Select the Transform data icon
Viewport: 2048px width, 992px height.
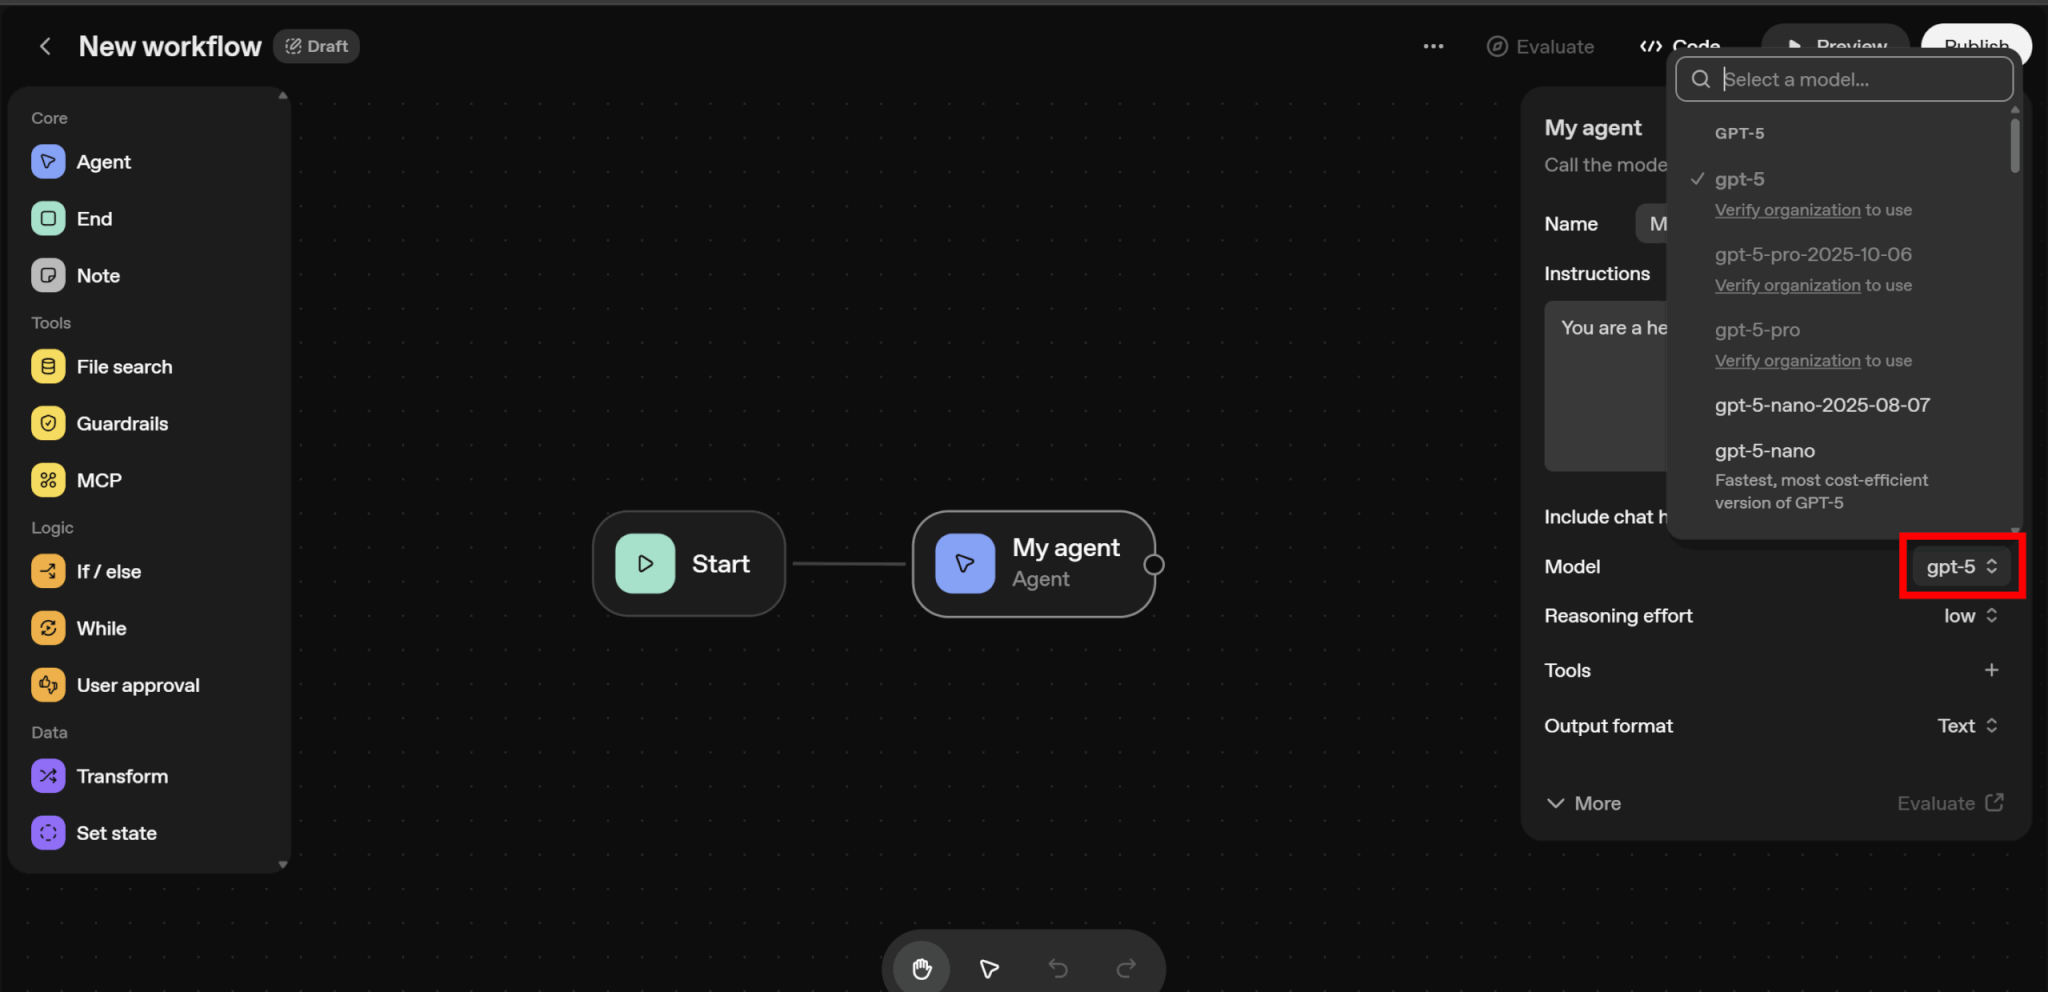pyautogui.click(x=48, y=777)
